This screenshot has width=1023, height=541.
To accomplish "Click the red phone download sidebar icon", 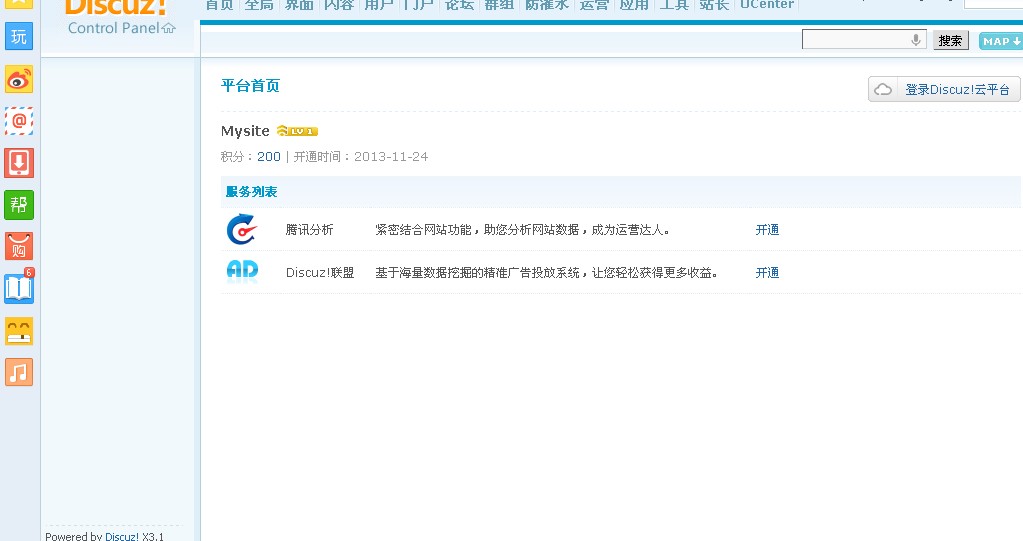I will (x=19, y=163).
